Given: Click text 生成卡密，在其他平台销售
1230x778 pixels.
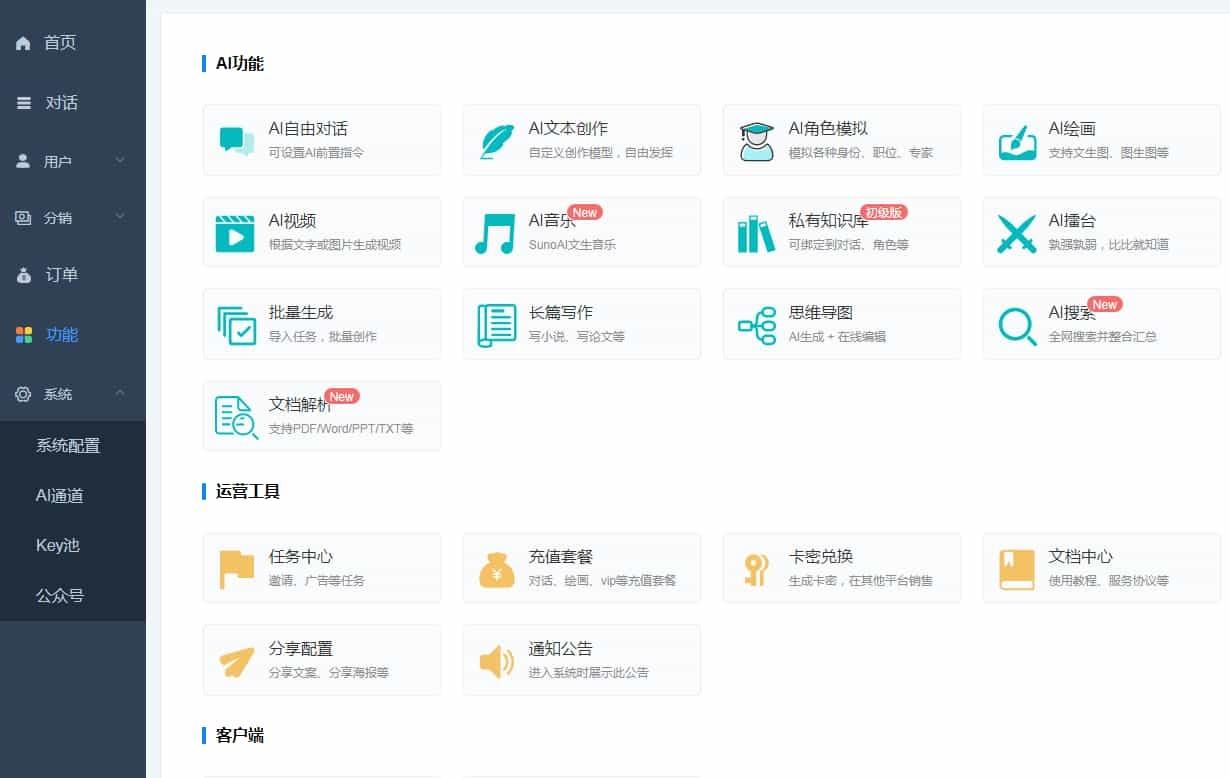Looking at the screenshot, I should pos(861,581).
